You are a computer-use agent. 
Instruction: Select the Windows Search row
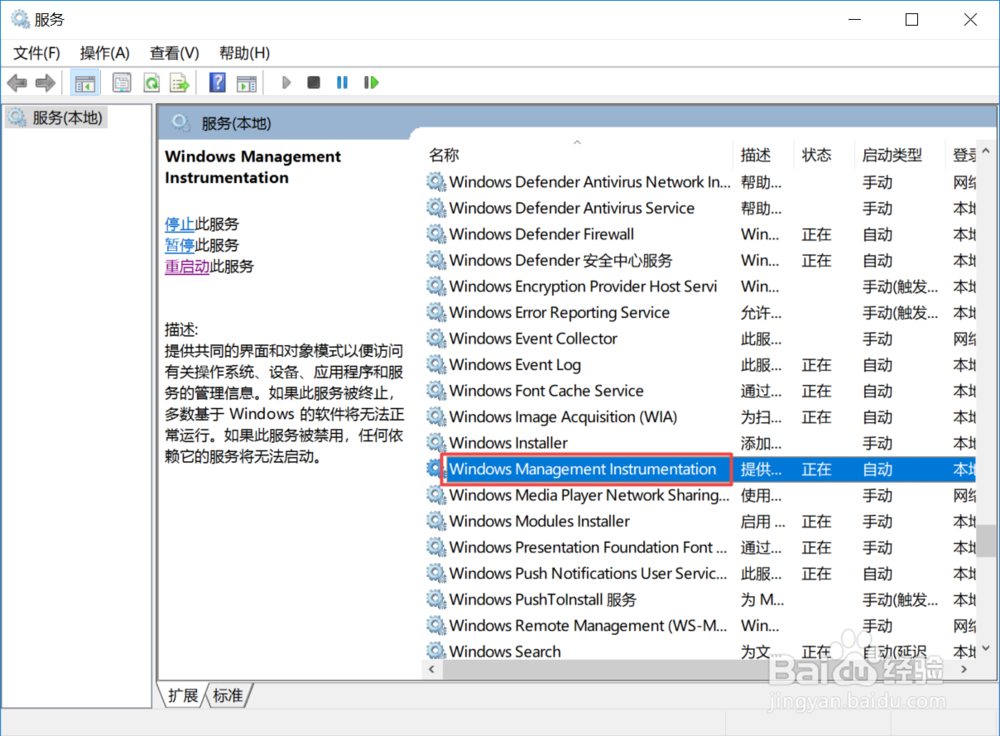(x=700, y=651)
